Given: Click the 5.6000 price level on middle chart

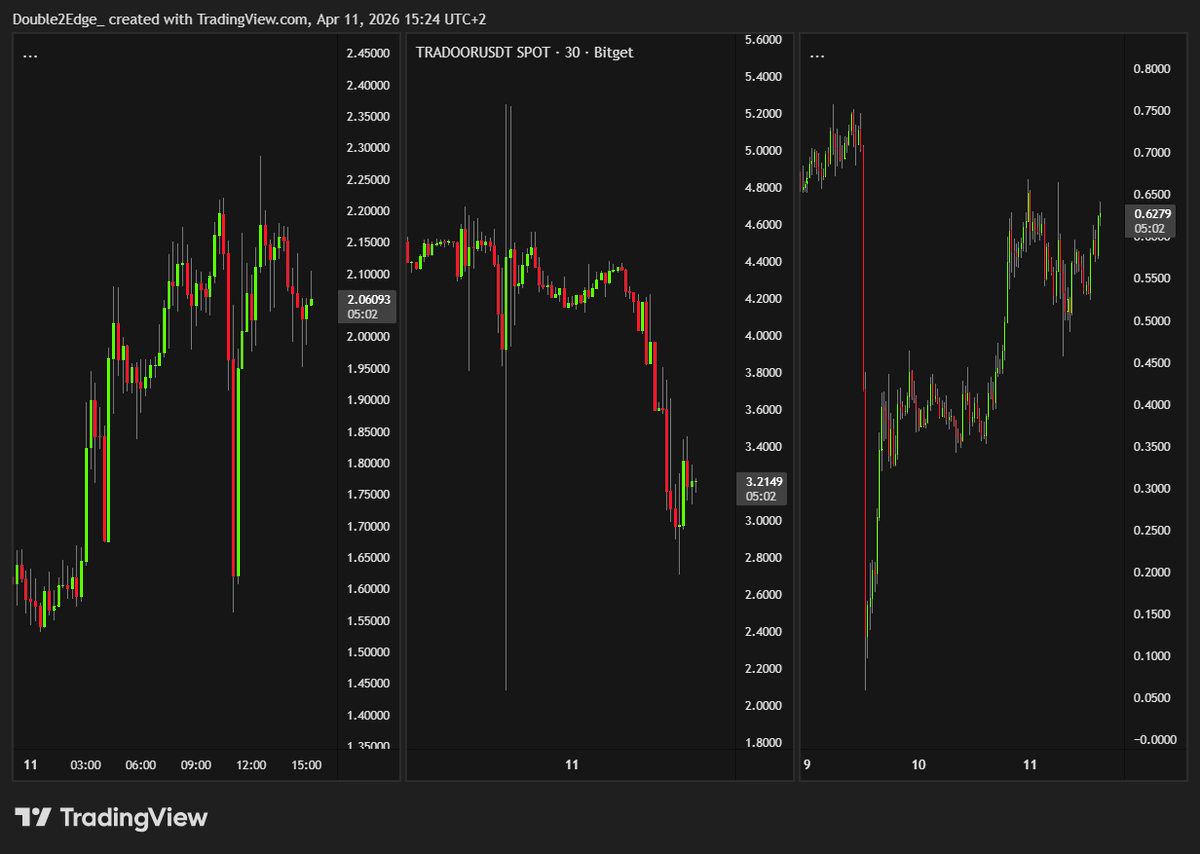Looking at the screenshot, I should [x=763, y=40].
